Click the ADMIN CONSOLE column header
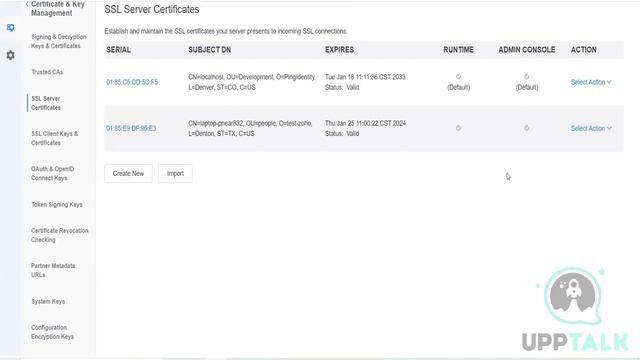The height and width of the screenshot is (360, 640). click(x=527, y=50)
